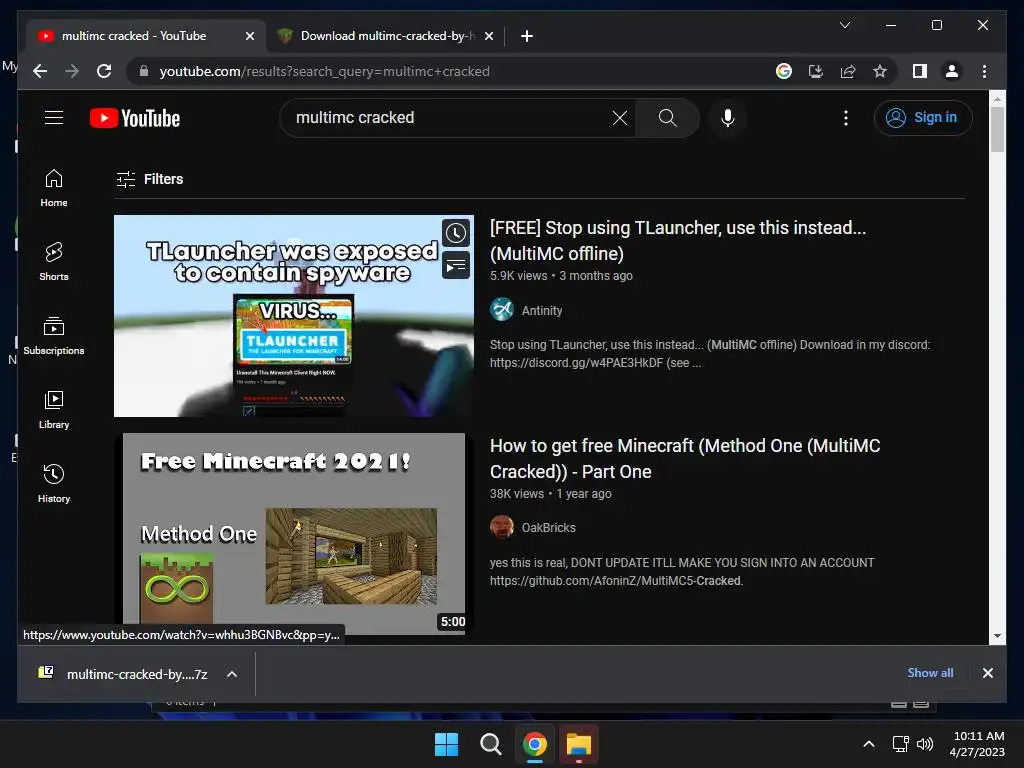Click the scrollbar down arrow

[x=997, y=635]
